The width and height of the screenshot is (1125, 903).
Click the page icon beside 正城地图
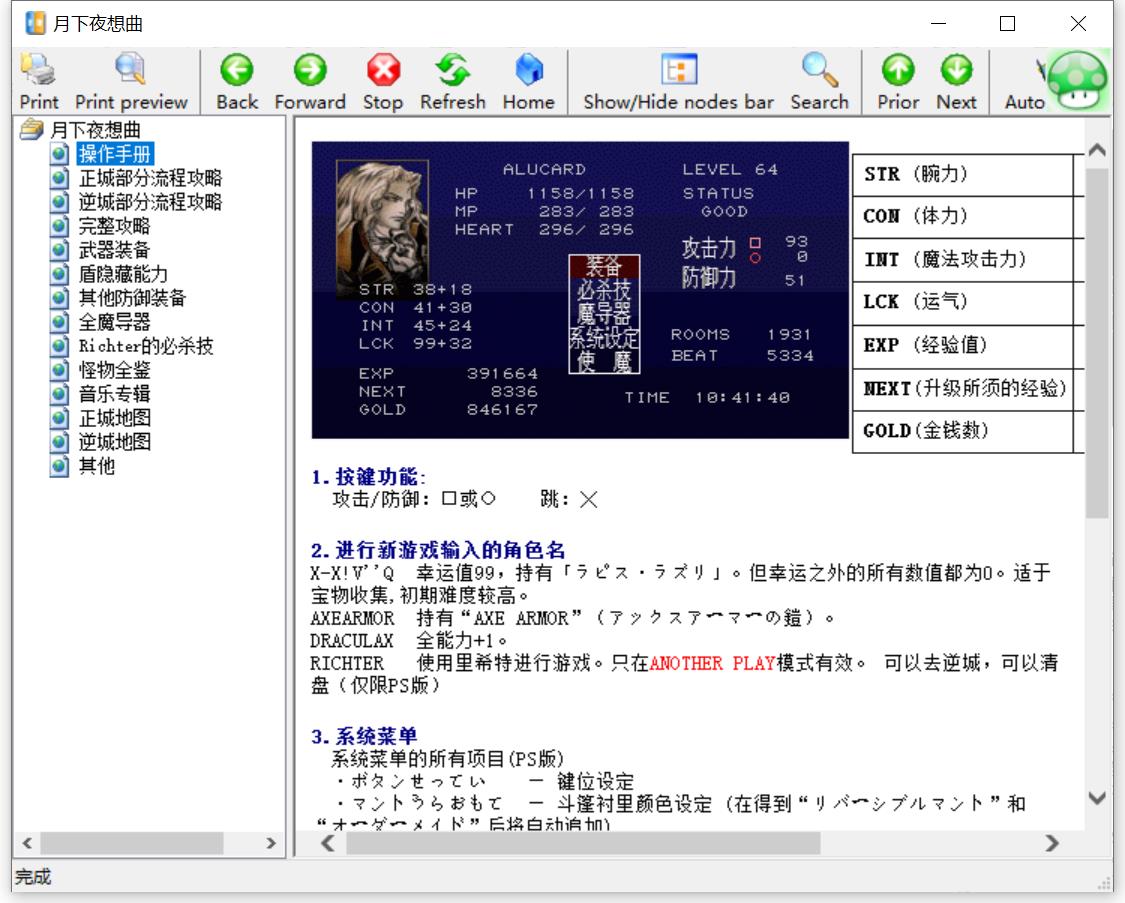tap(60, 418)
